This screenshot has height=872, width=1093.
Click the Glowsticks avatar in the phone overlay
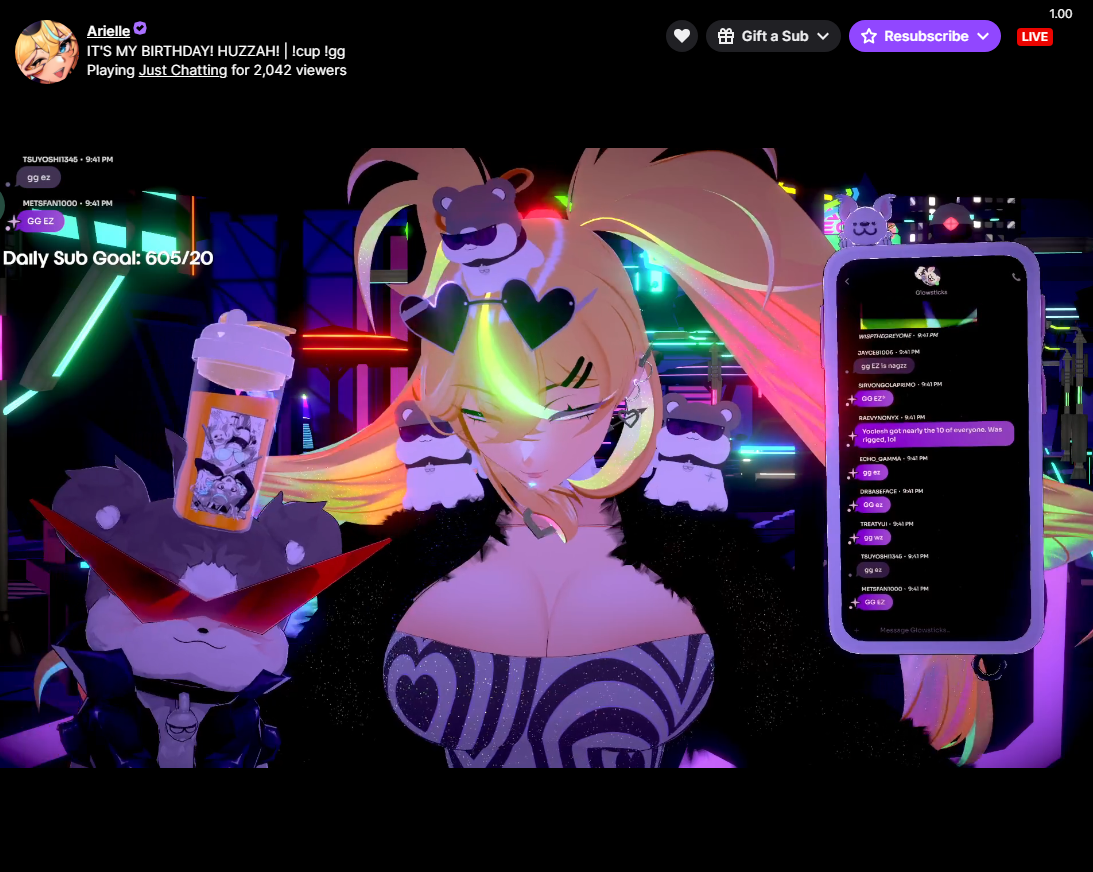coord(928,276)
